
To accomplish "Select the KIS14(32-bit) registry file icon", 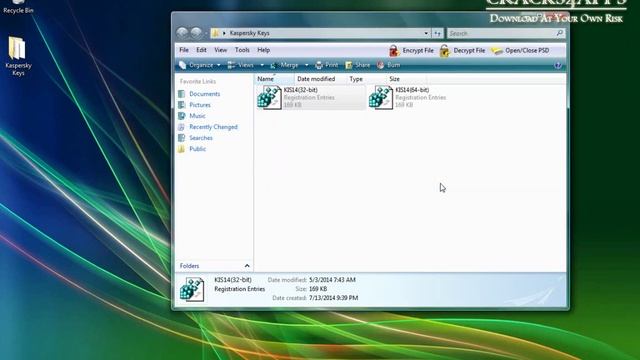I will (269, 97).
